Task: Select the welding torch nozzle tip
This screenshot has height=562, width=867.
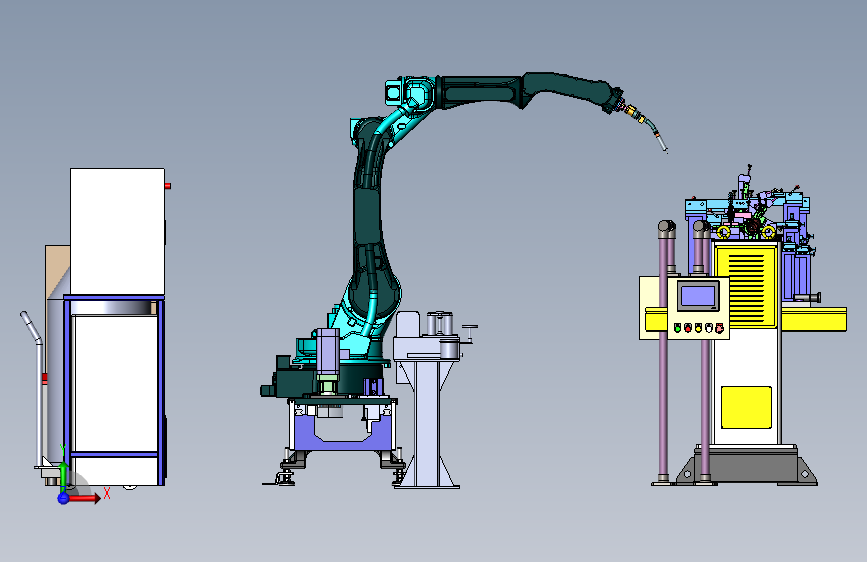Action: (662, 145)
